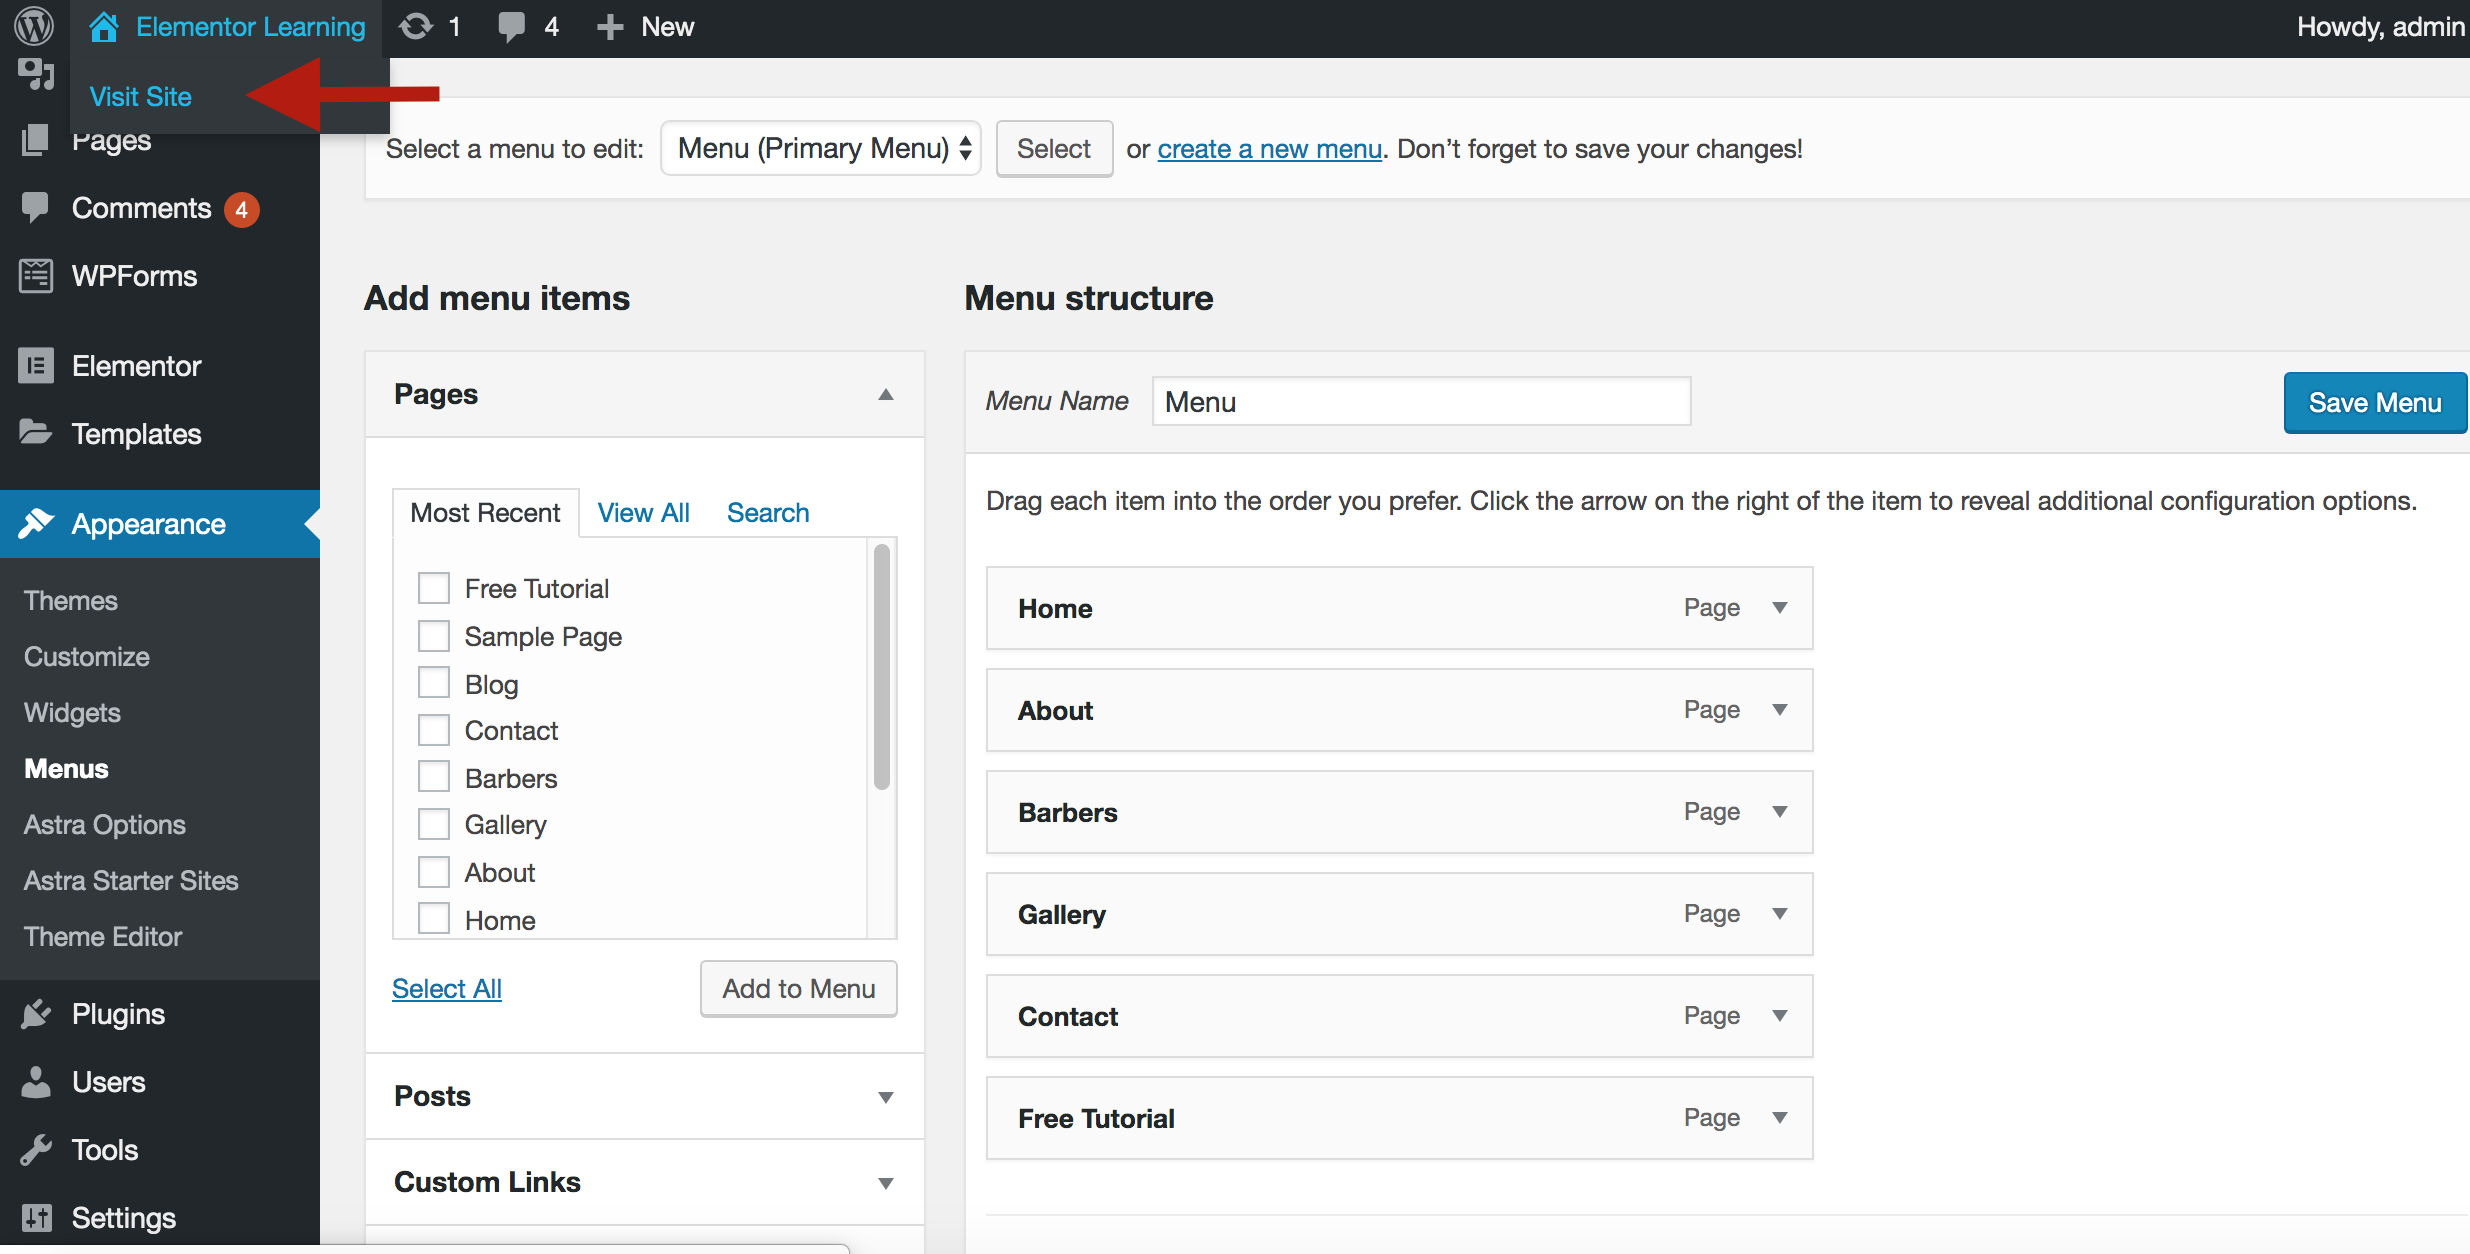This screenshot has height=1254, width=2470.
Task: Click the Save Menu button
Action: 2374,402
